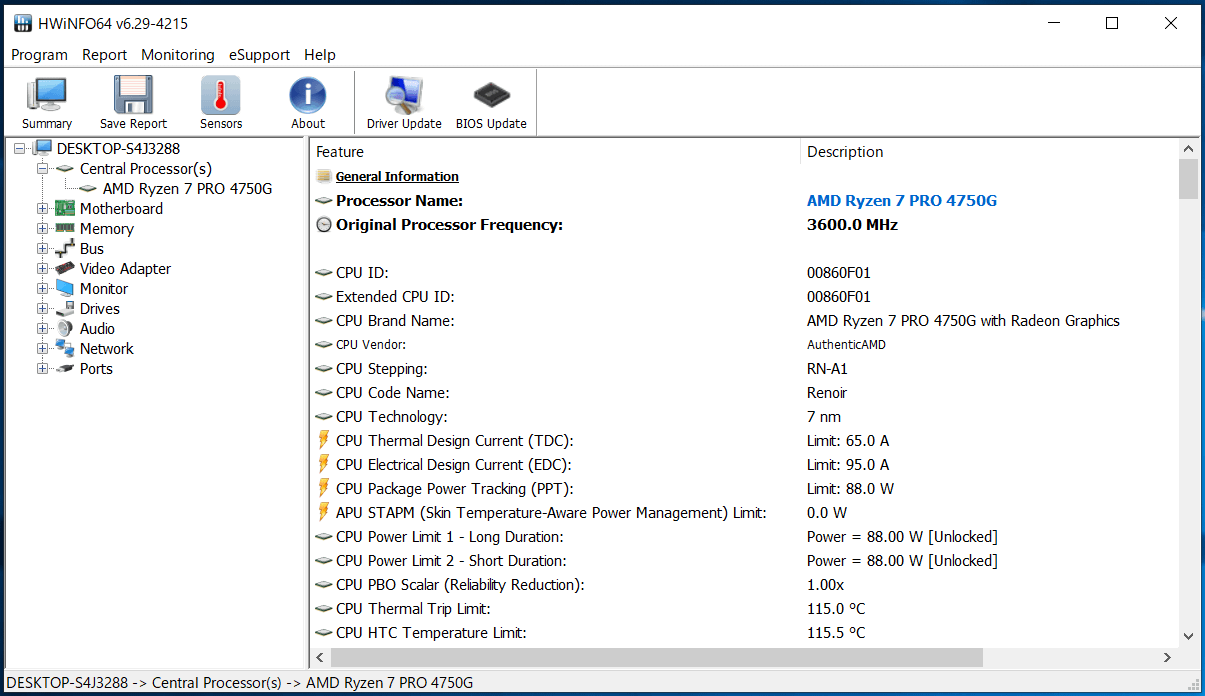Click the blue AMD Ryzen 7 PRO 4750G value

[x=902, y=200]
